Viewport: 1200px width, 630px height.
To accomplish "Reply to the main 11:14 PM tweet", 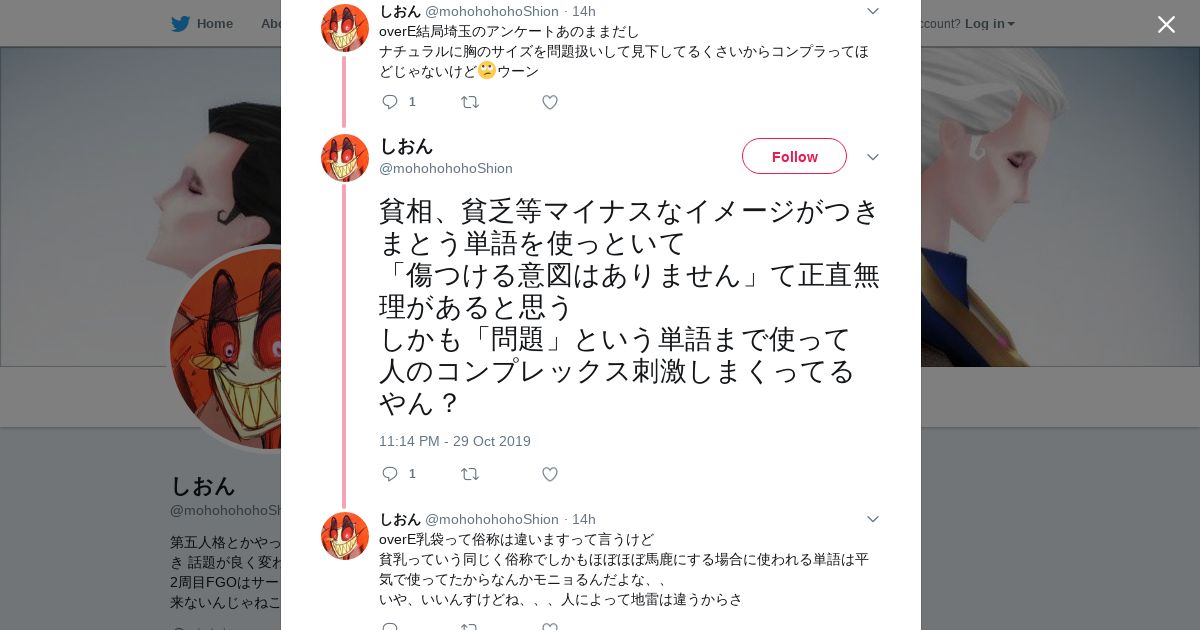I will (x=390, y=474).
